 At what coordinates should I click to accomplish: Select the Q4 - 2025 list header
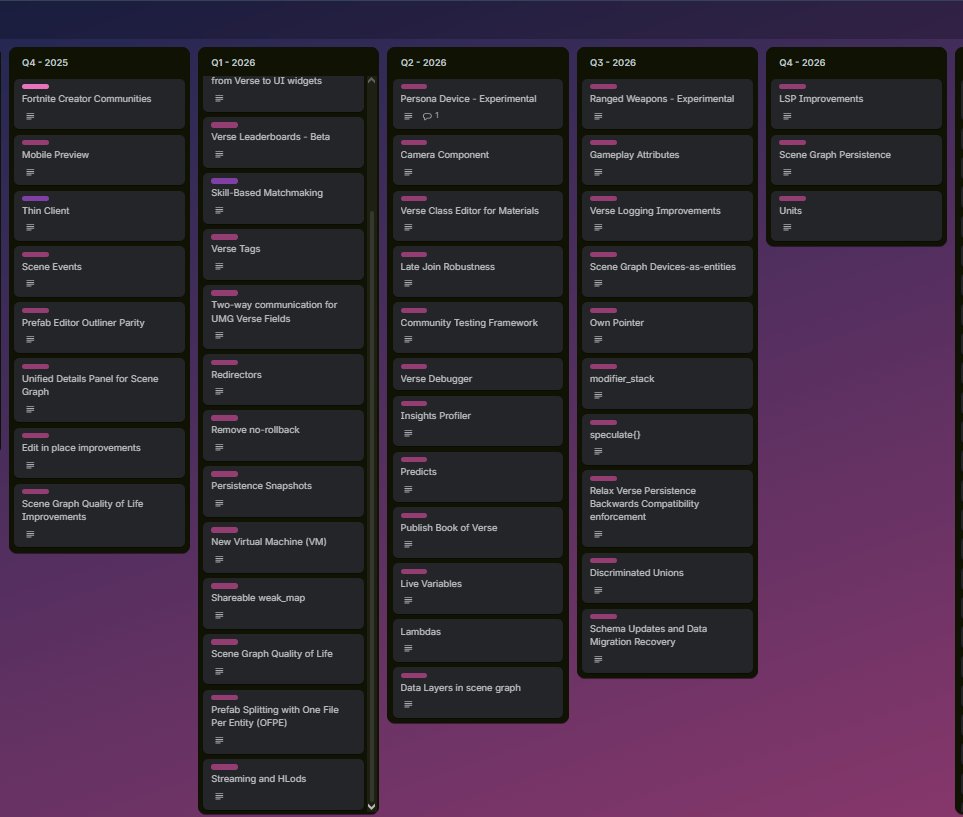[x=45, y=63]
